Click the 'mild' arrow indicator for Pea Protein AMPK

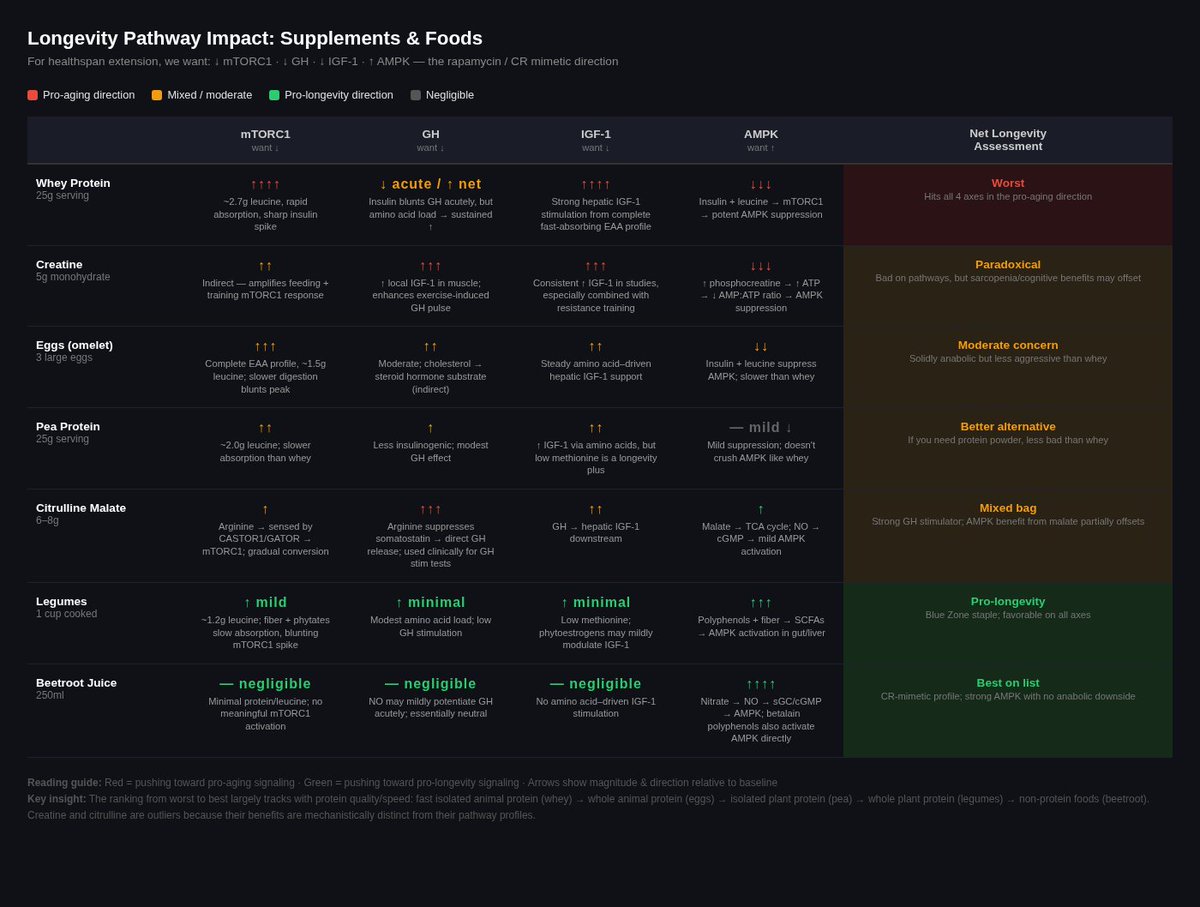click(761, 427)
